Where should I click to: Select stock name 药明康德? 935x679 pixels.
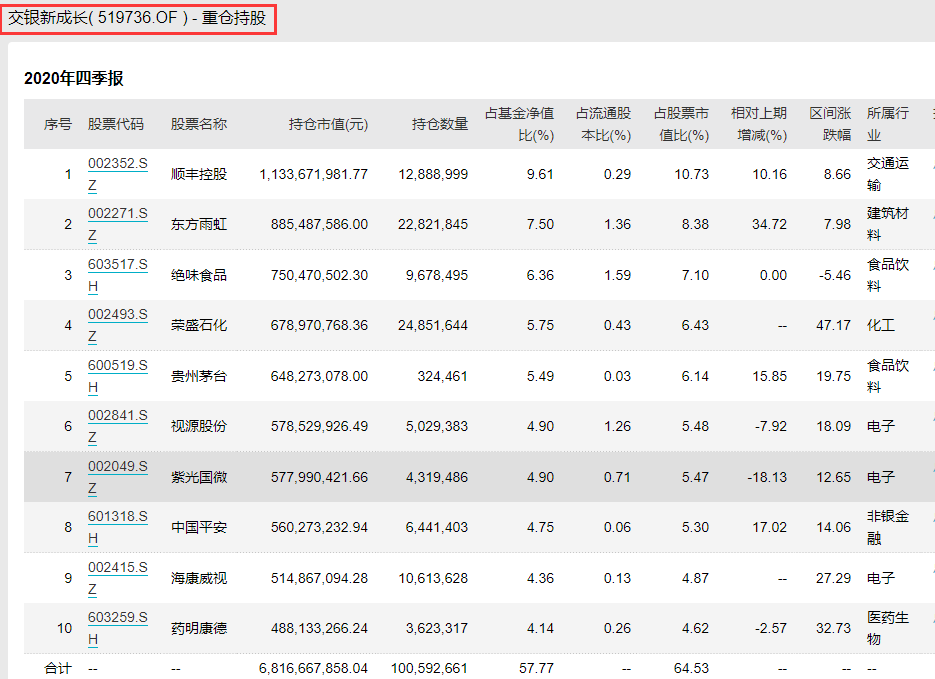tap(199, 628)
